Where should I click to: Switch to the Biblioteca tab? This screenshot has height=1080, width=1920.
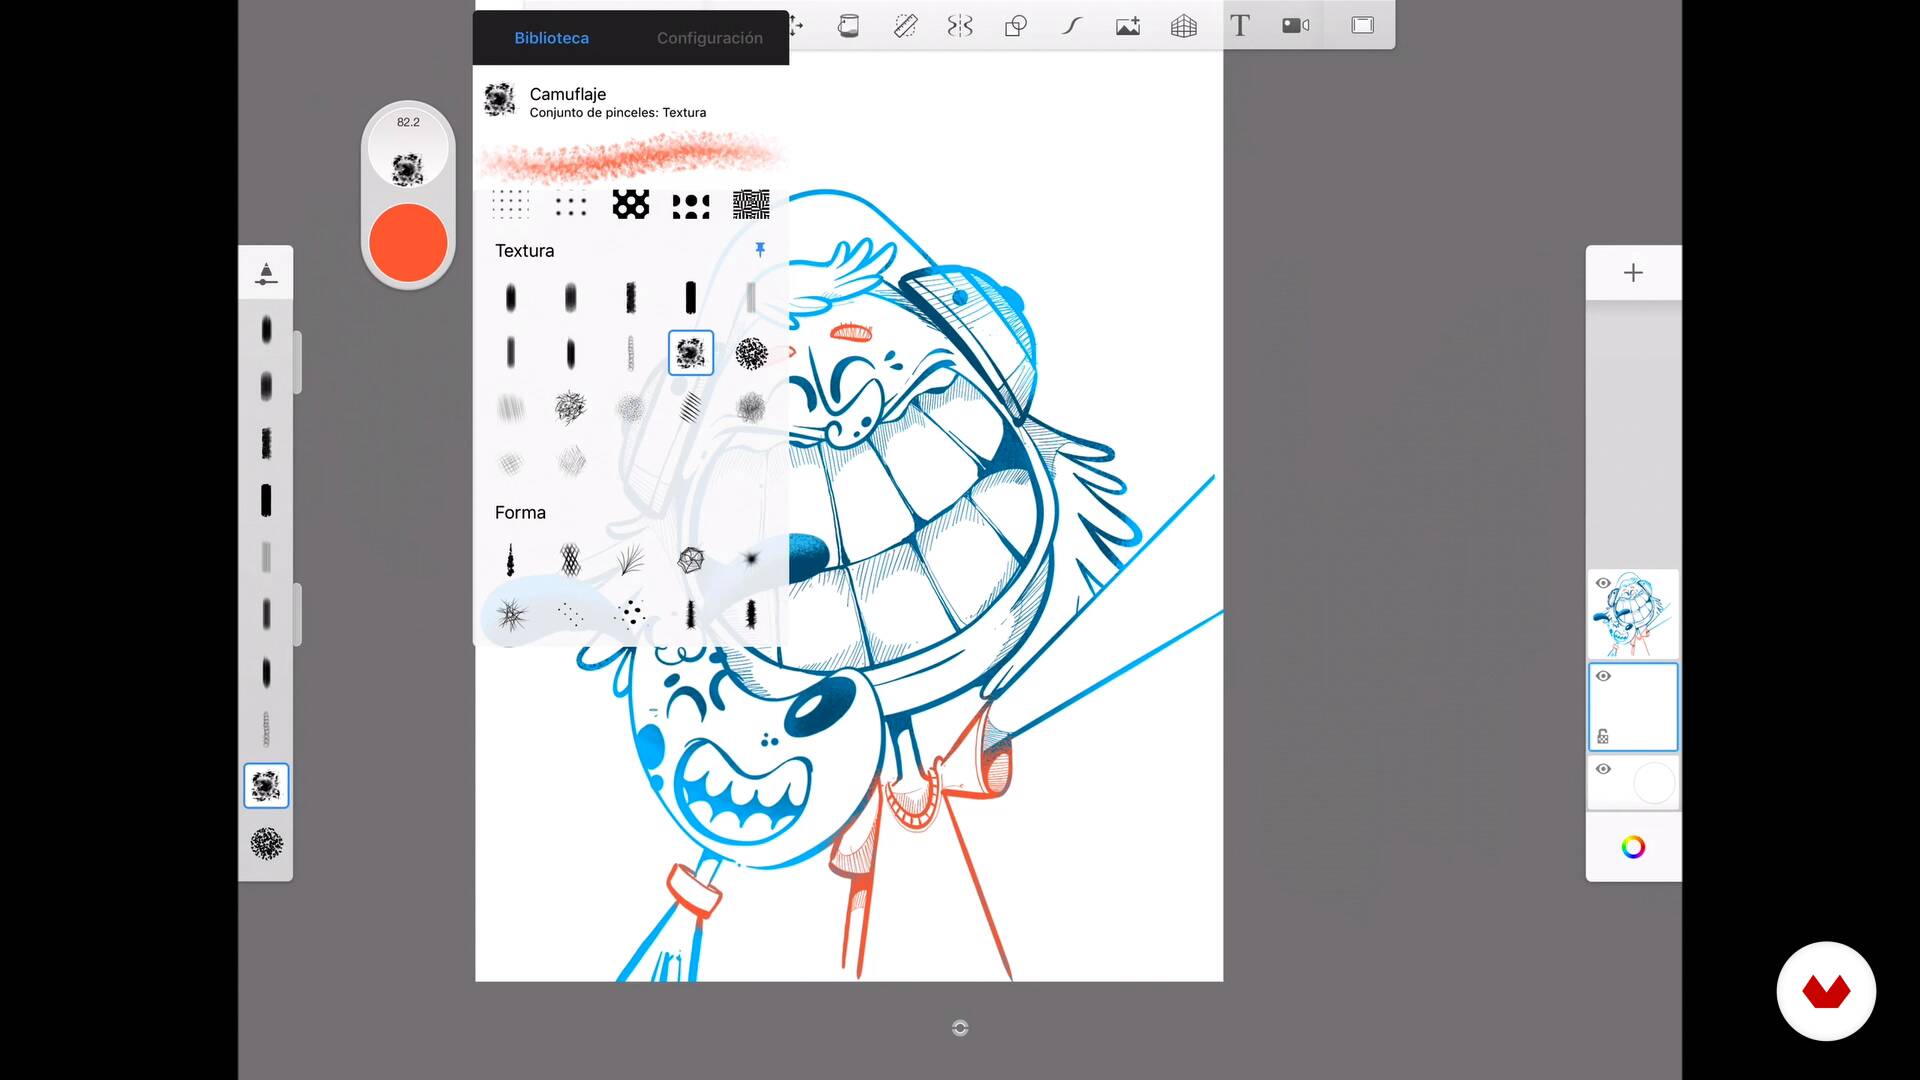551,38
